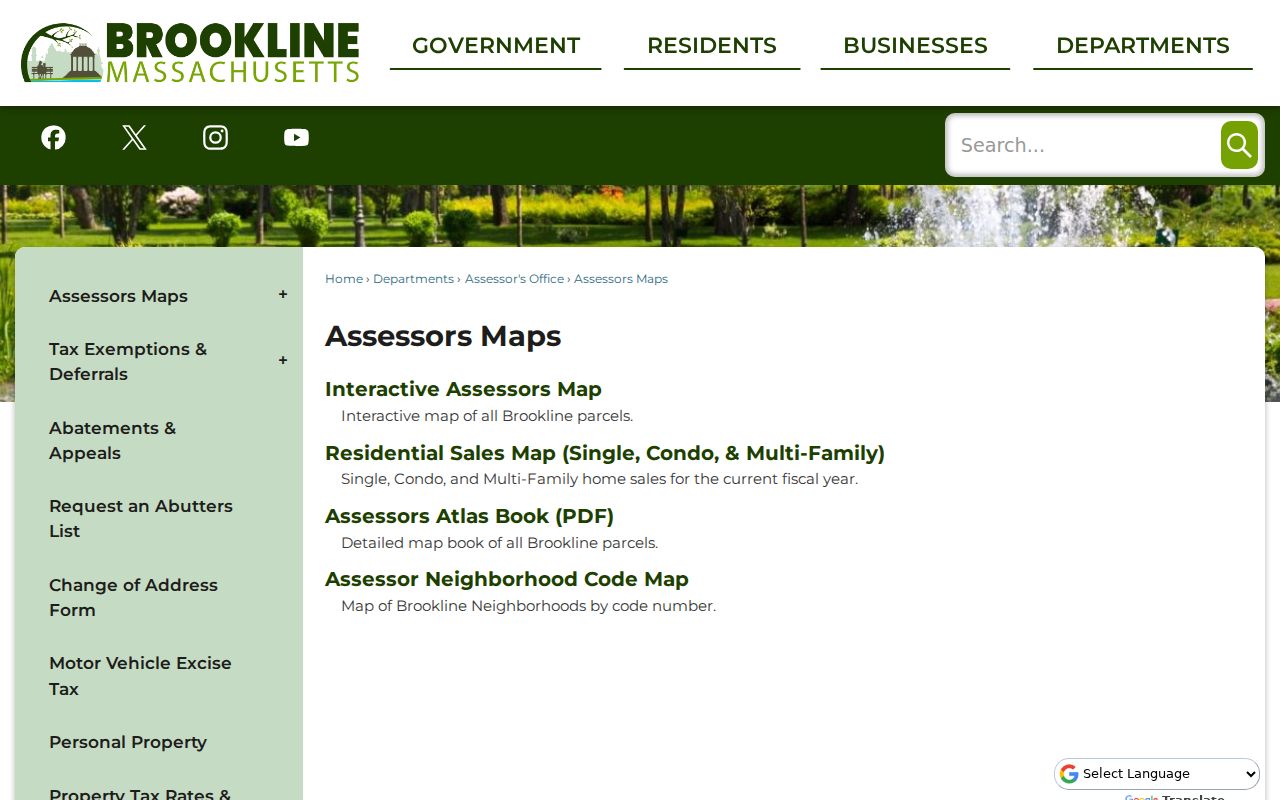Image resolution: width=1280 pixels, height=800 pixels.
Task: Click the 'Detailed map book of all Brookline parcels.' text
Action: [x=499, y=543]
